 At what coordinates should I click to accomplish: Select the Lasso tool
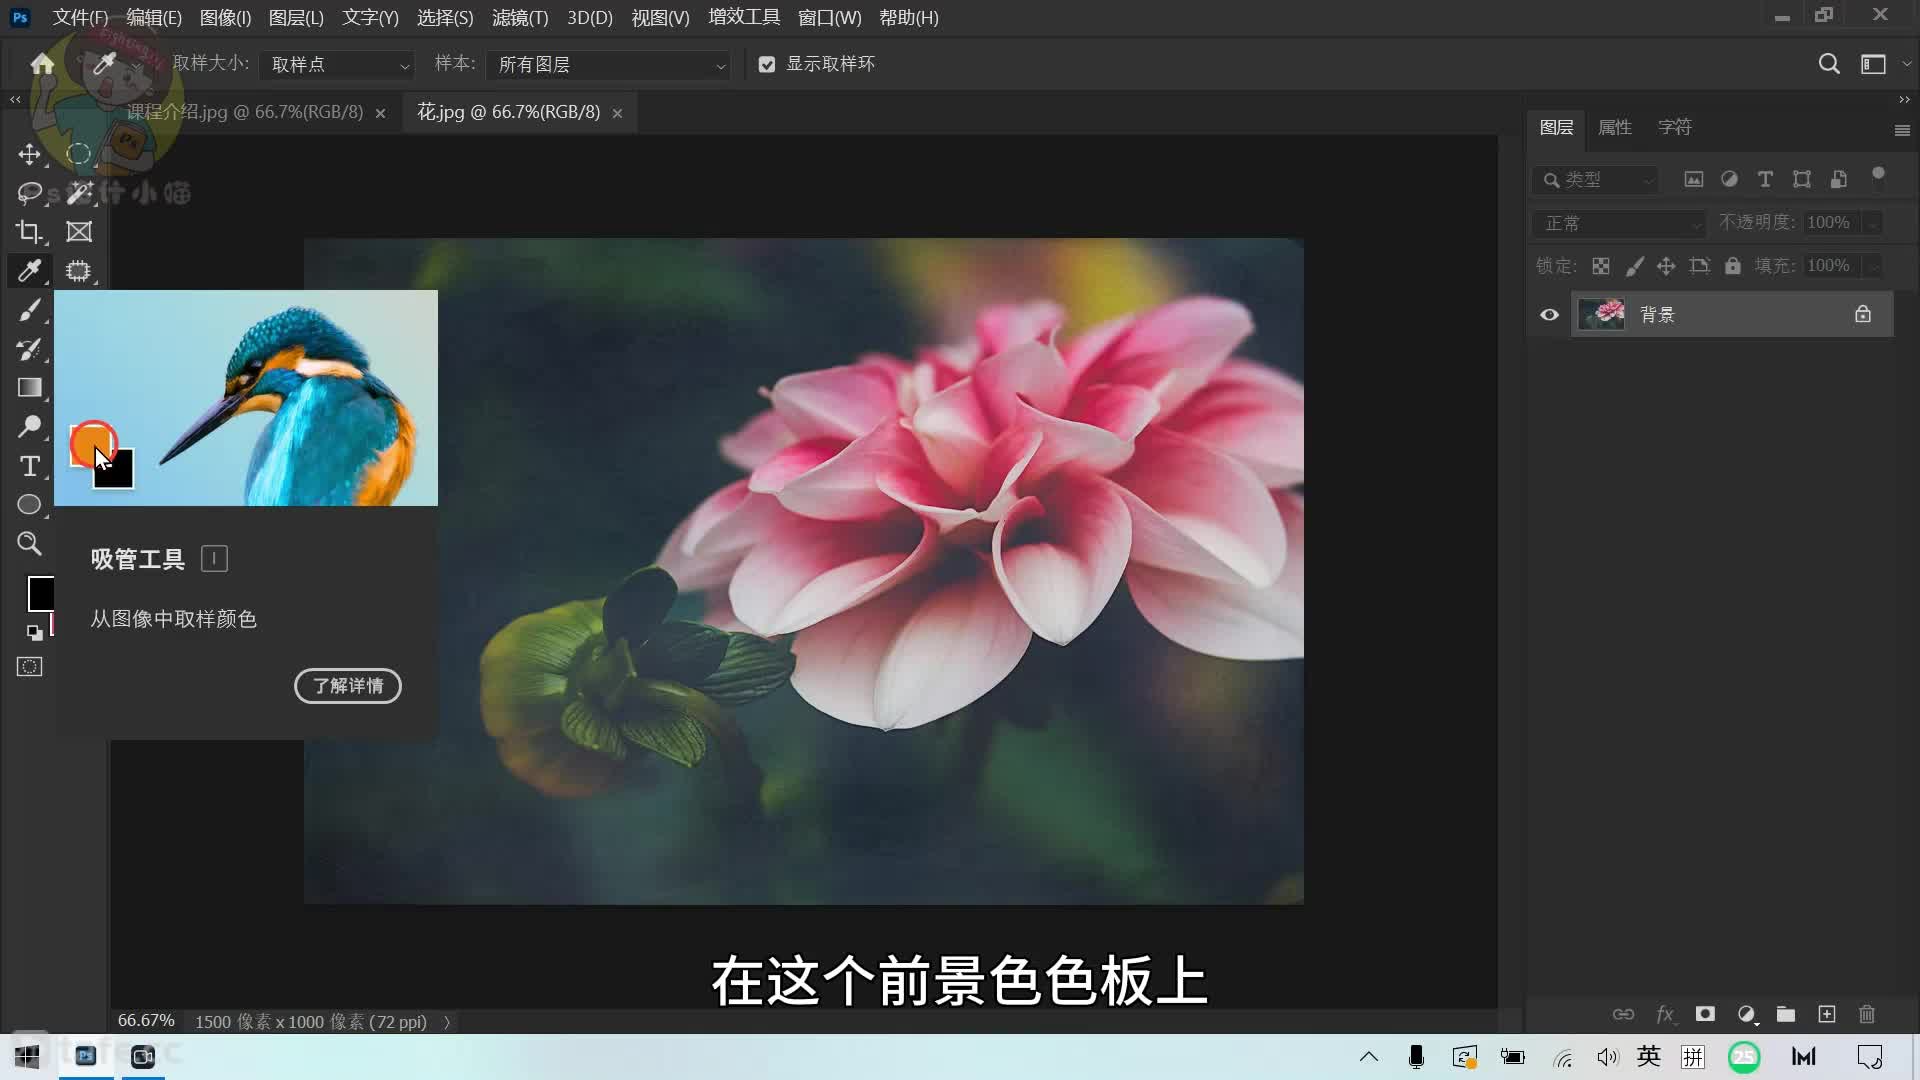[29, 193]
